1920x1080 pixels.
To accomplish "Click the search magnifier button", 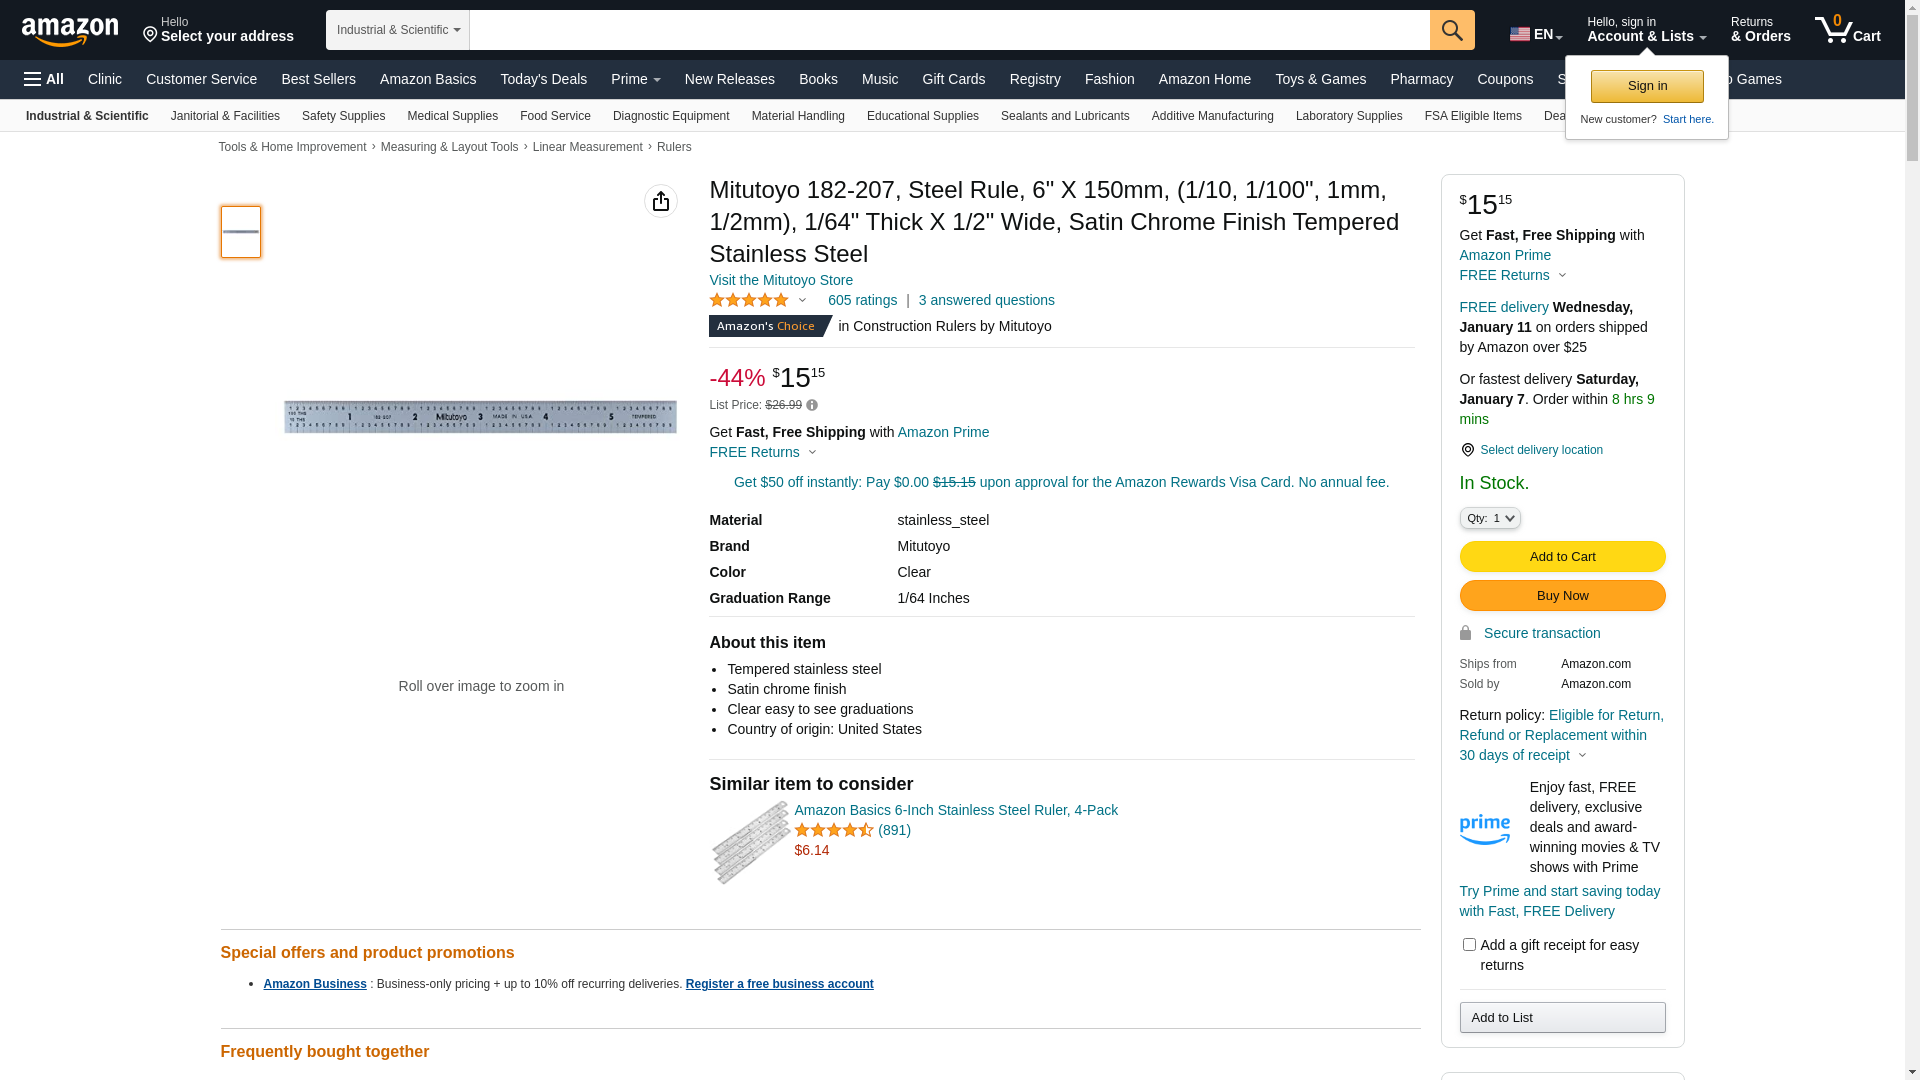I will click(x=1452, y=30).
